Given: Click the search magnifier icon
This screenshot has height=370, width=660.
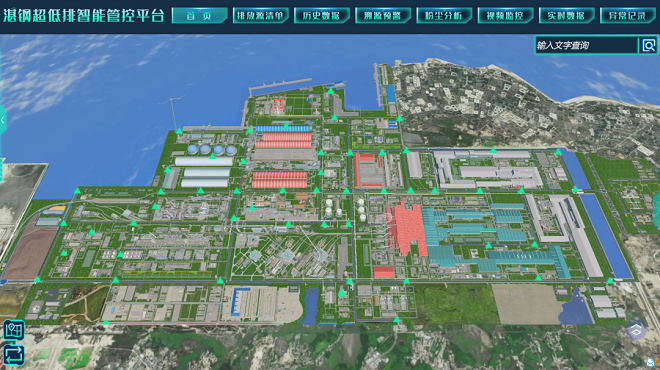Looking at the screenshot, I should [x=649, y=45].
